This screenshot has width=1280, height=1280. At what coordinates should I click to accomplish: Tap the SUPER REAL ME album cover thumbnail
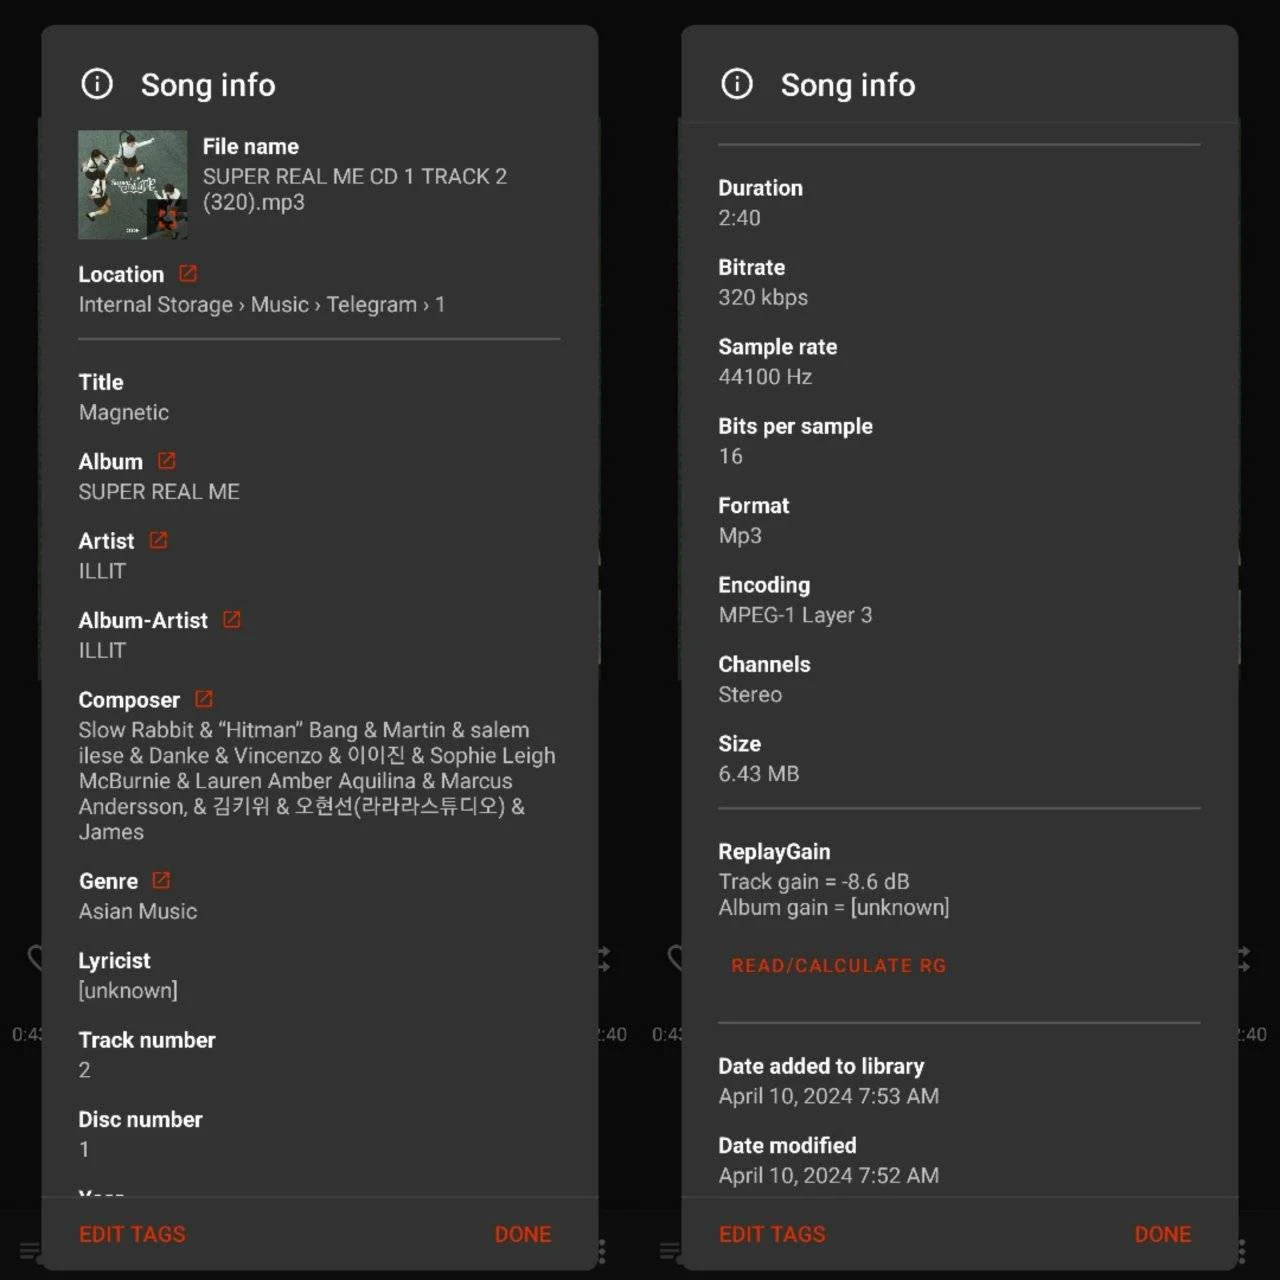(133, 185)
